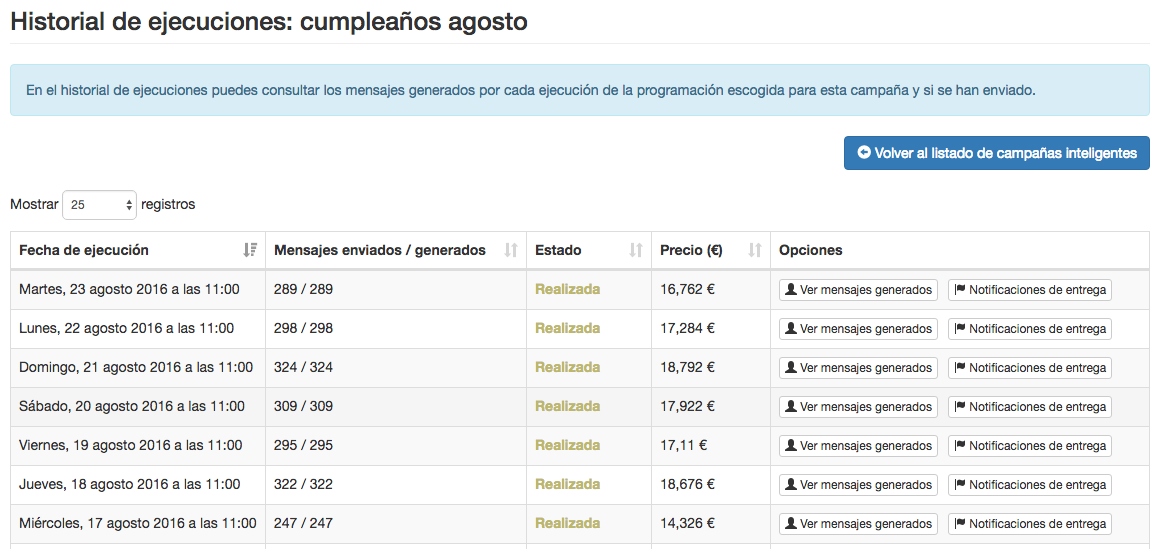Screen dimensions: 1164x549
Task: Ver mensajes generados for Domingo 21 agosto
Action: [x=858, y=368]
